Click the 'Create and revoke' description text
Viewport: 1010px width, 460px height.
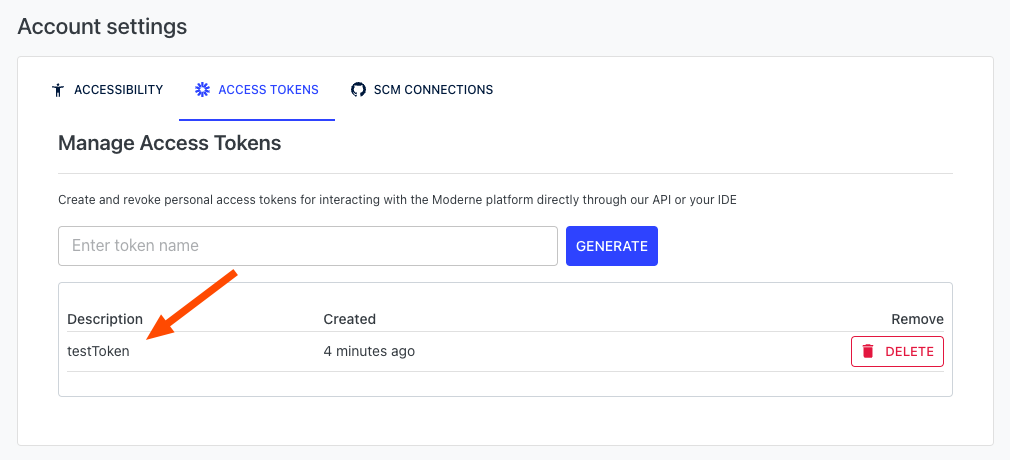(397, 200)
